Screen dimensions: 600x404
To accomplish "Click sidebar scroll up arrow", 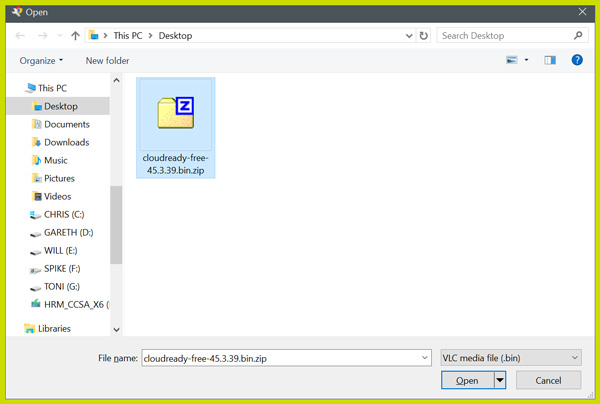I will click(x=116, y=80).
